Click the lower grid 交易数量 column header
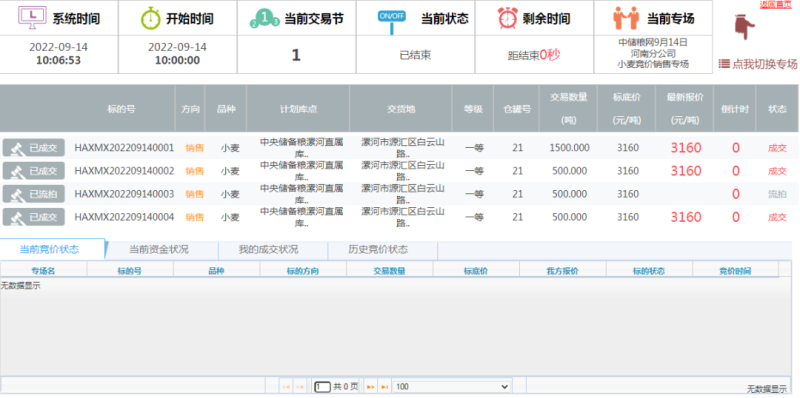The height and width of the screenshot is (398, 800). (389, 271)
